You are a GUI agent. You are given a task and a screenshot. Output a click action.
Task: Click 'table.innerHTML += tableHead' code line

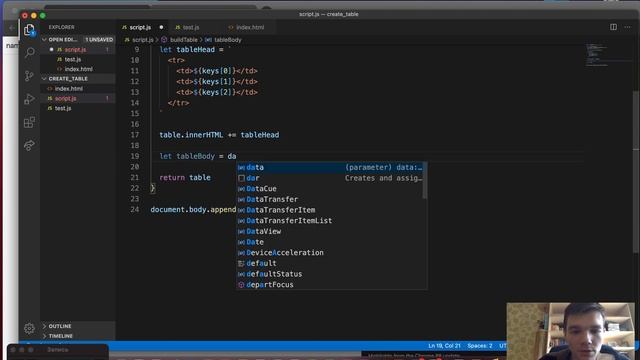point(219,135)
